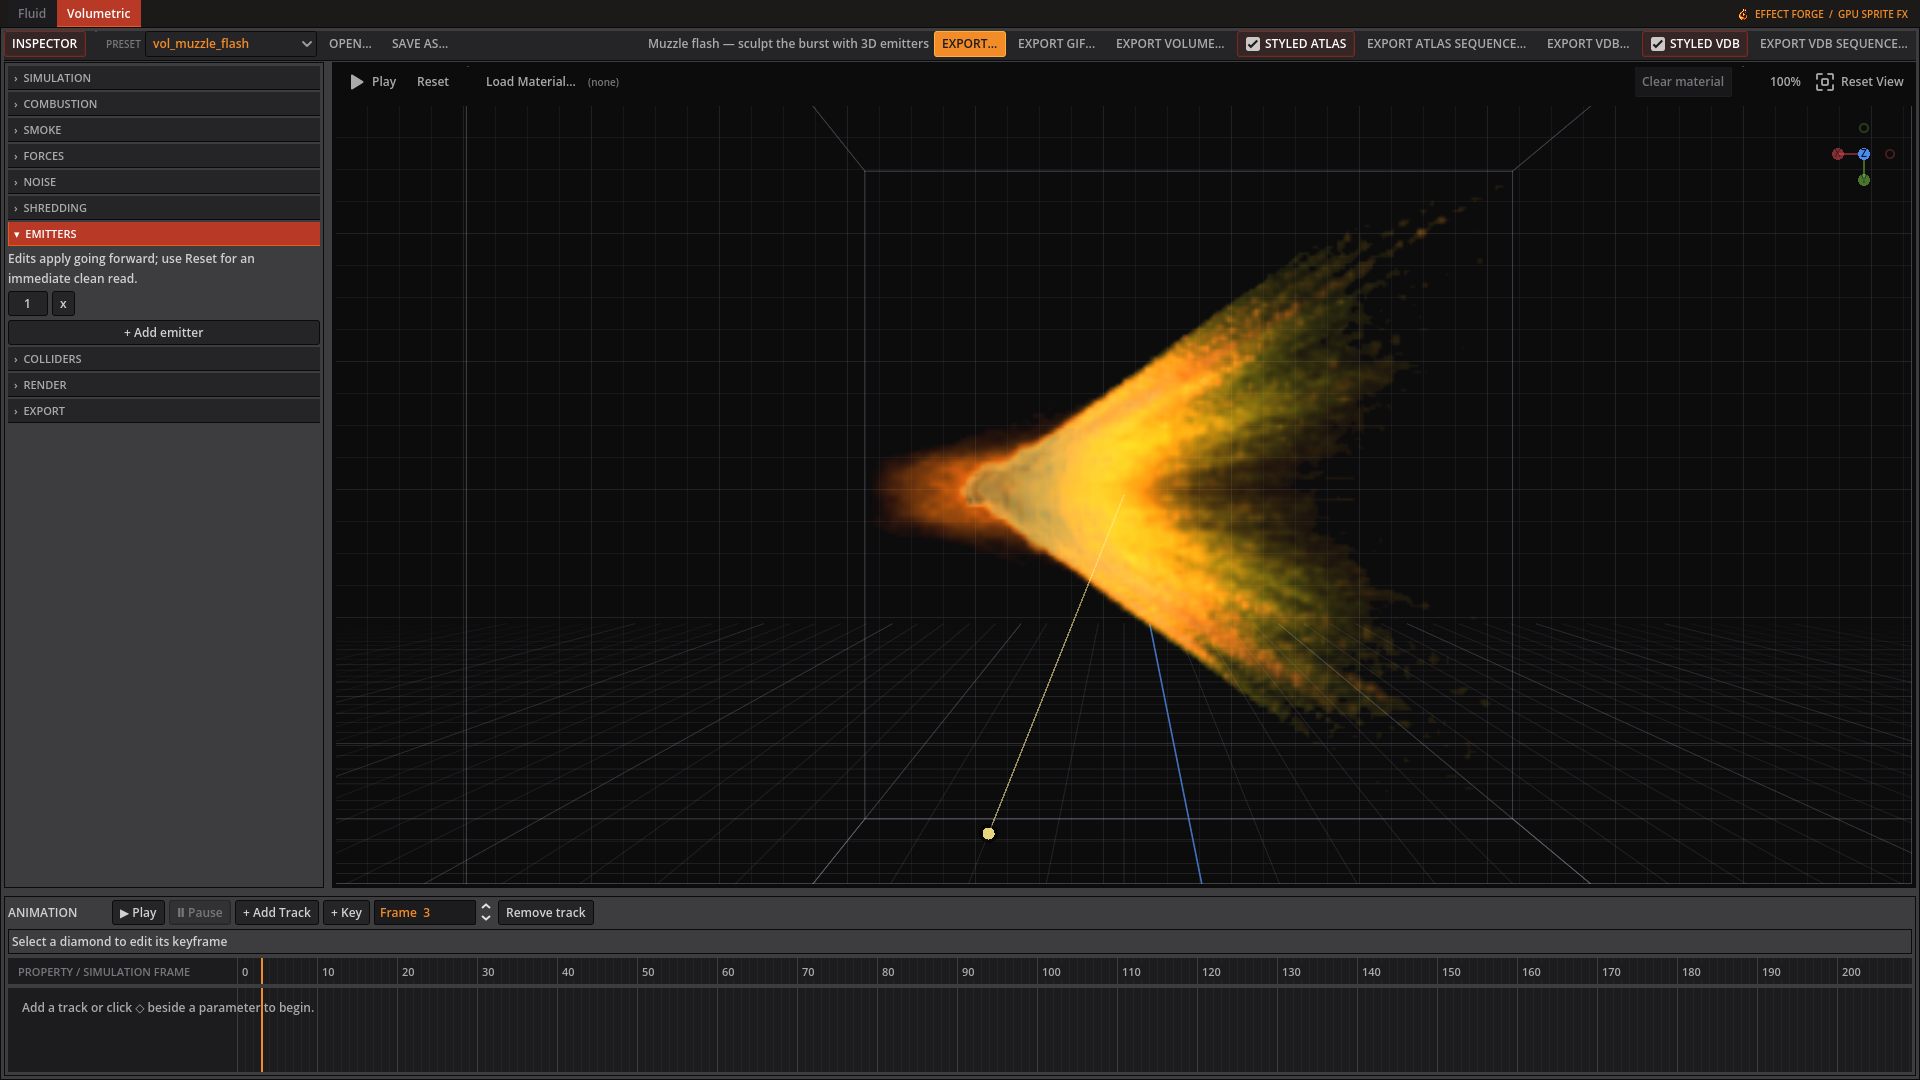
Task: Click the + Add emitter button
Action: pos(164,333)
